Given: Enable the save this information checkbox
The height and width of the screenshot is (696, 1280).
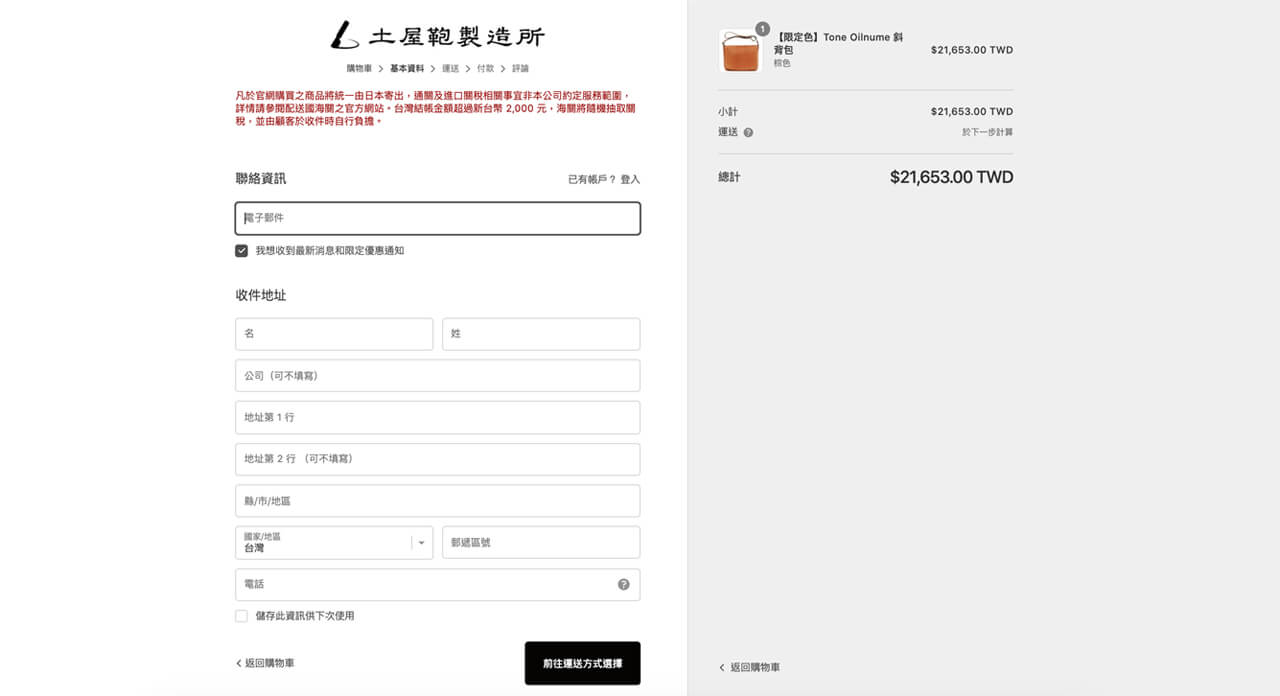Looking at the screenshot, I should tap(241, 616).
